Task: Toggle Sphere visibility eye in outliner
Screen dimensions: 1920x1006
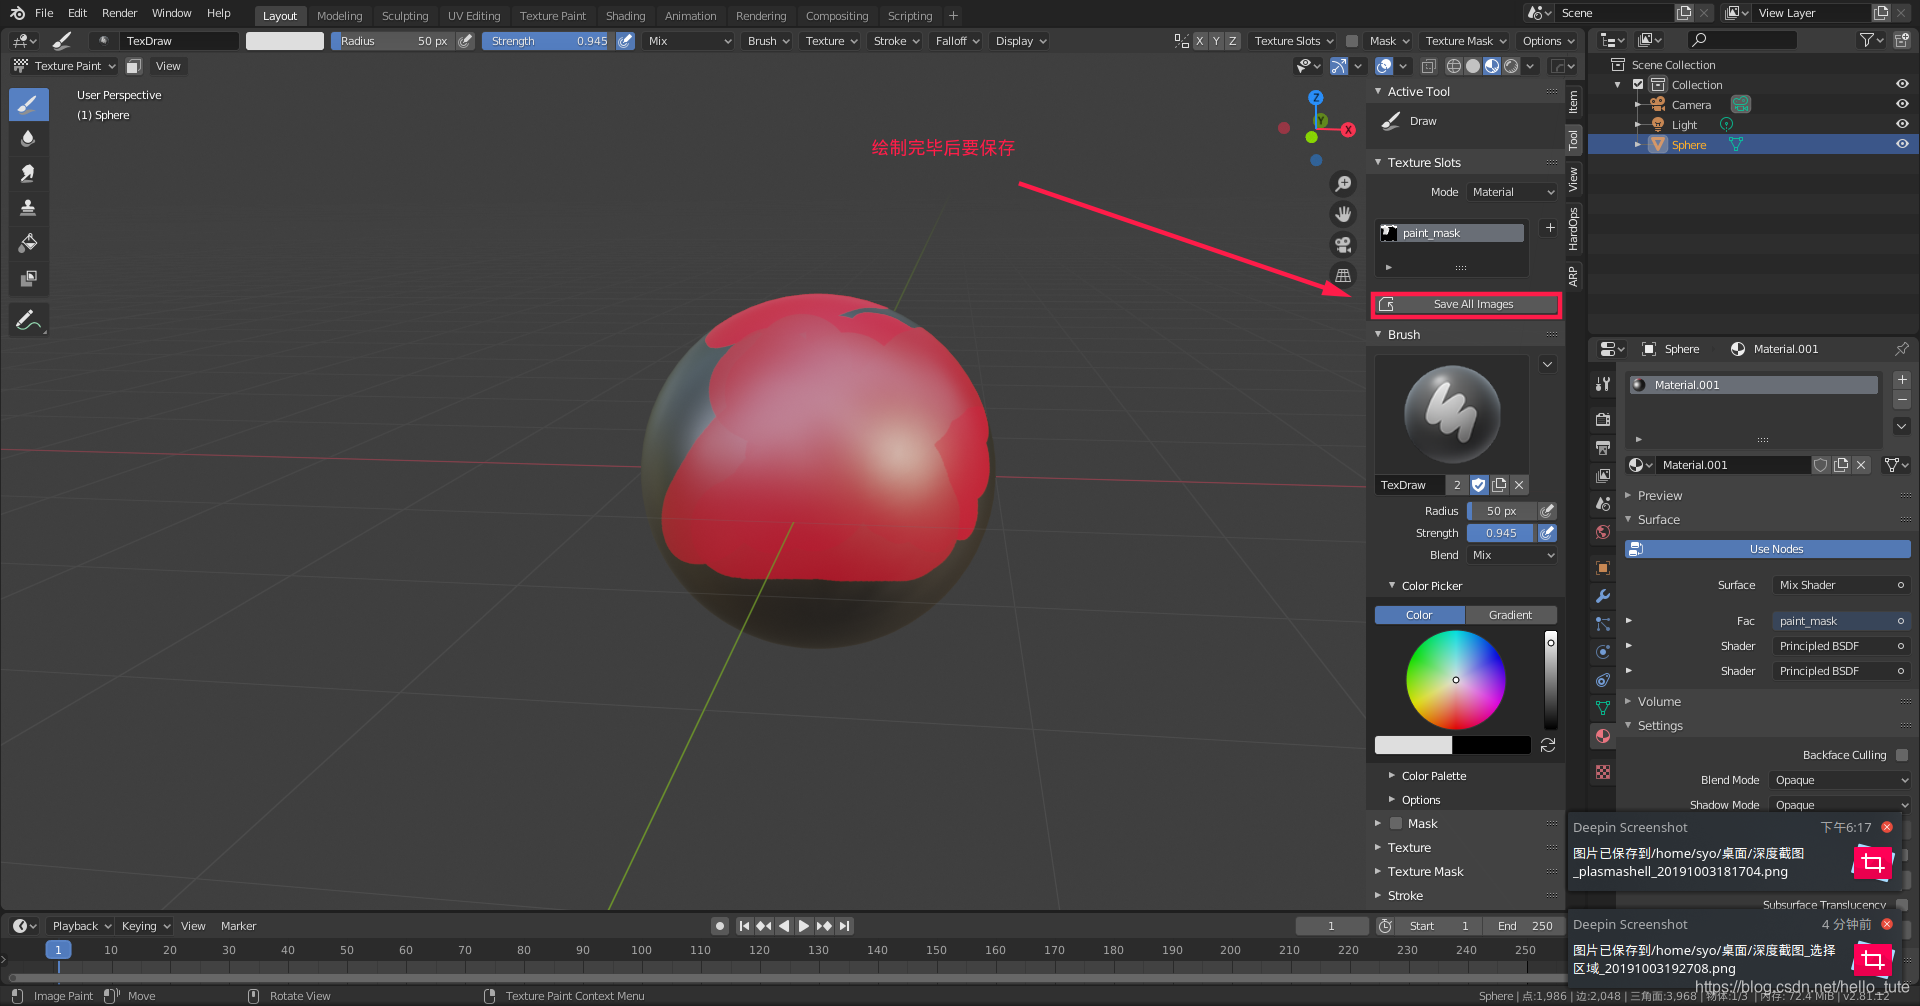Action: tap(1902, 144)
